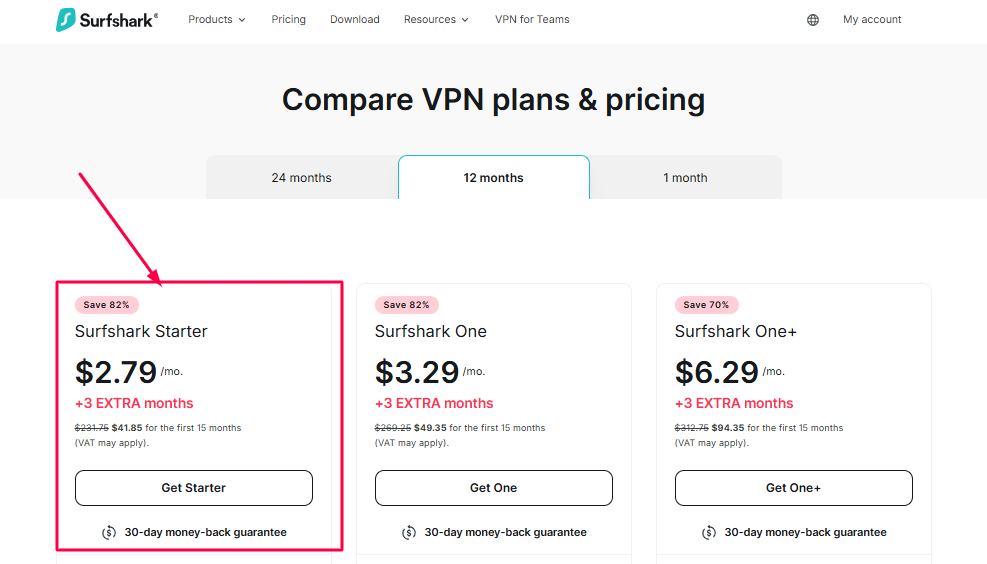The height and width of the screenshot is (564, 987).
Task: Click the Get One+ button
Action: coord(794,488)
